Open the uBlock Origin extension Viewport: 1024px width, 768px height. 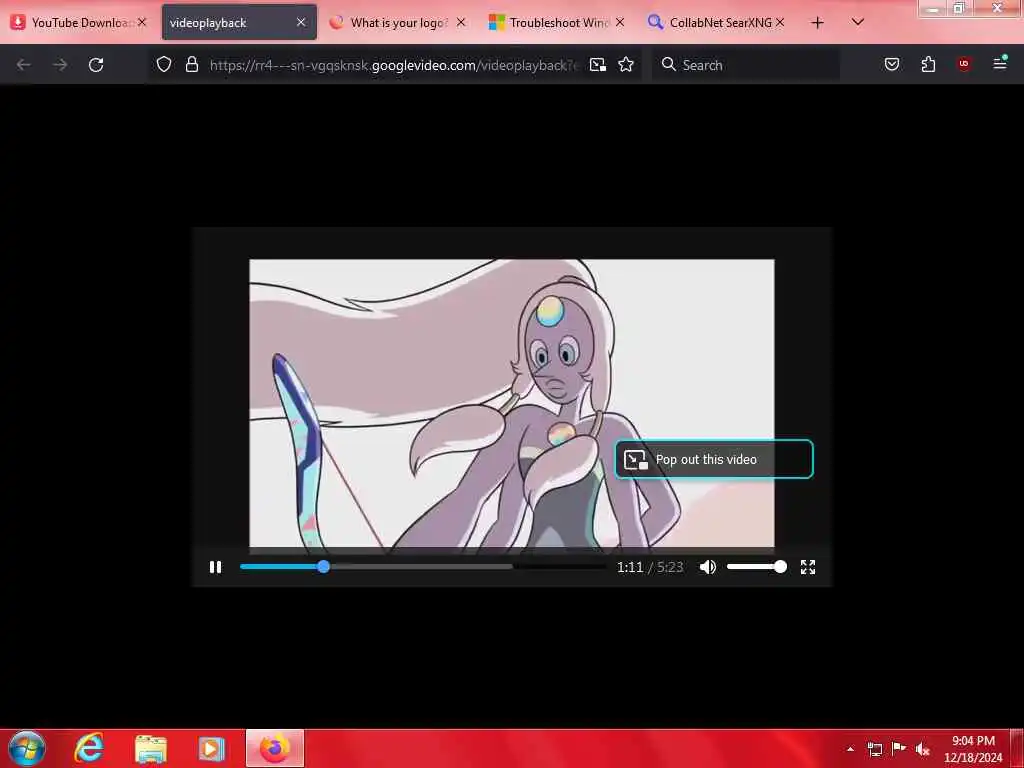point(964,64)
